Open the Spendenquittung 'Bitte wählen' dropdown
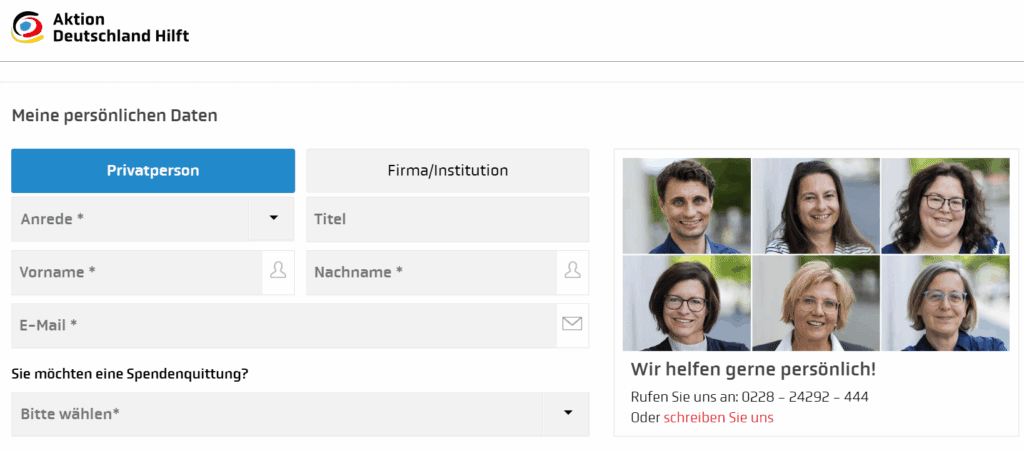 [x=567, y=413]
